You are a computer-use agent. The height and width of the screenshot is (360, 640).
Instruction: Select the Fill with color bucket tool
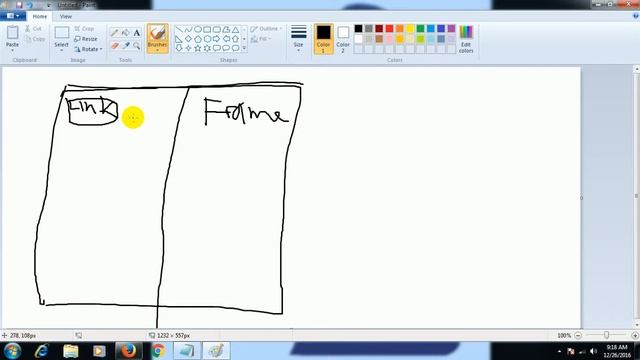[126, 33]
